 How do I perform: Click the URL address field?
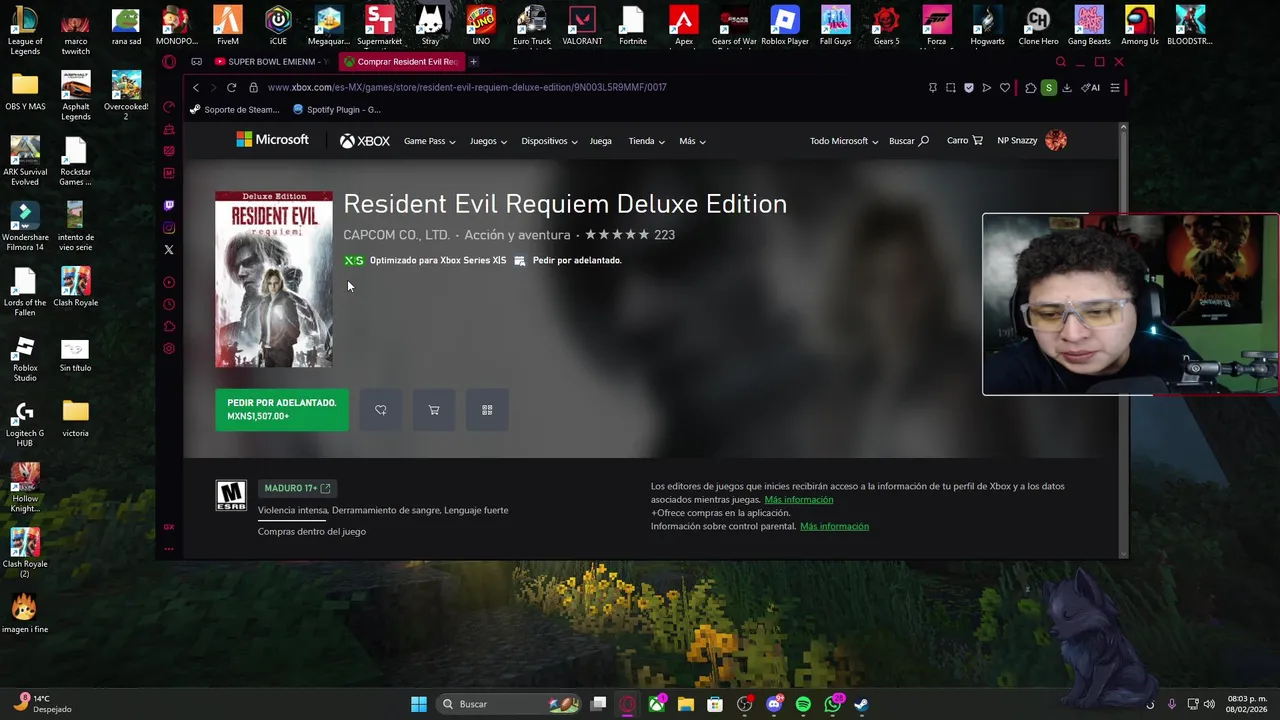click(590, 88)
